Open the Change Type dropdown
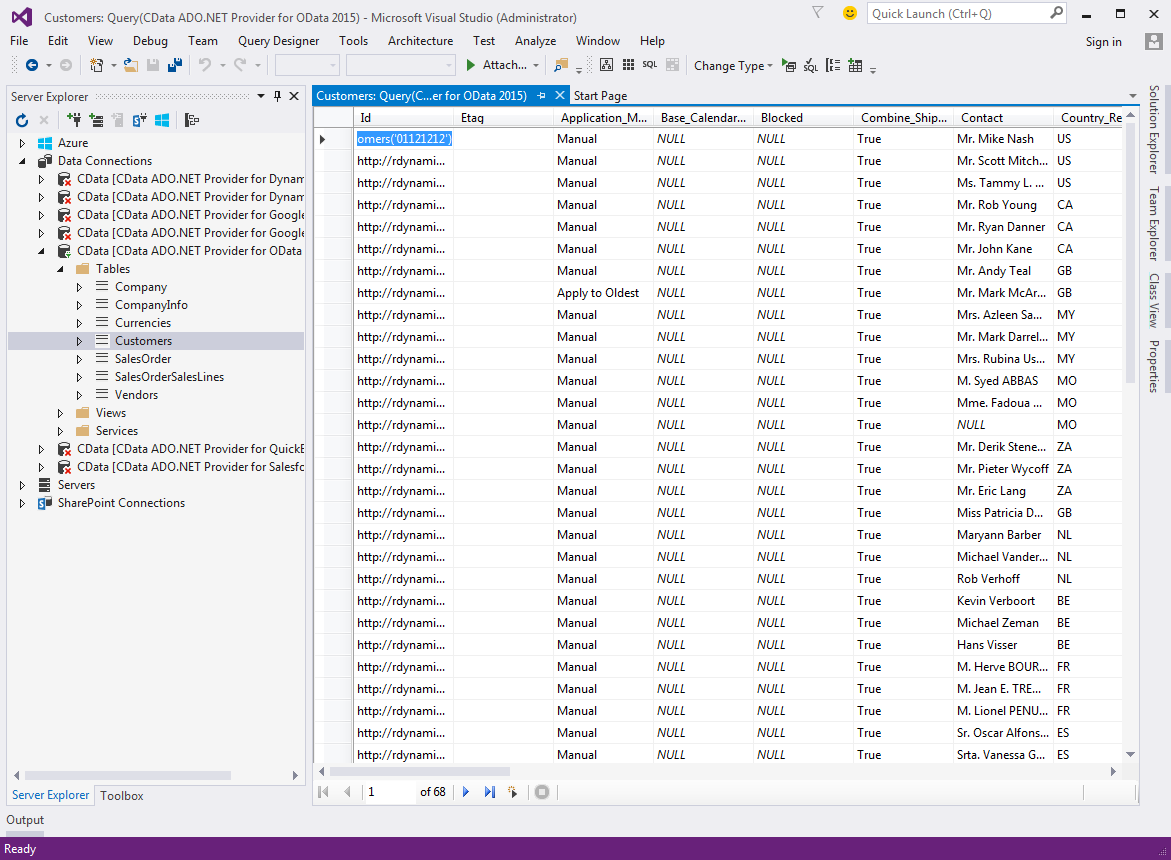This screenshot has height=860, width=1171. click(734, 66)
